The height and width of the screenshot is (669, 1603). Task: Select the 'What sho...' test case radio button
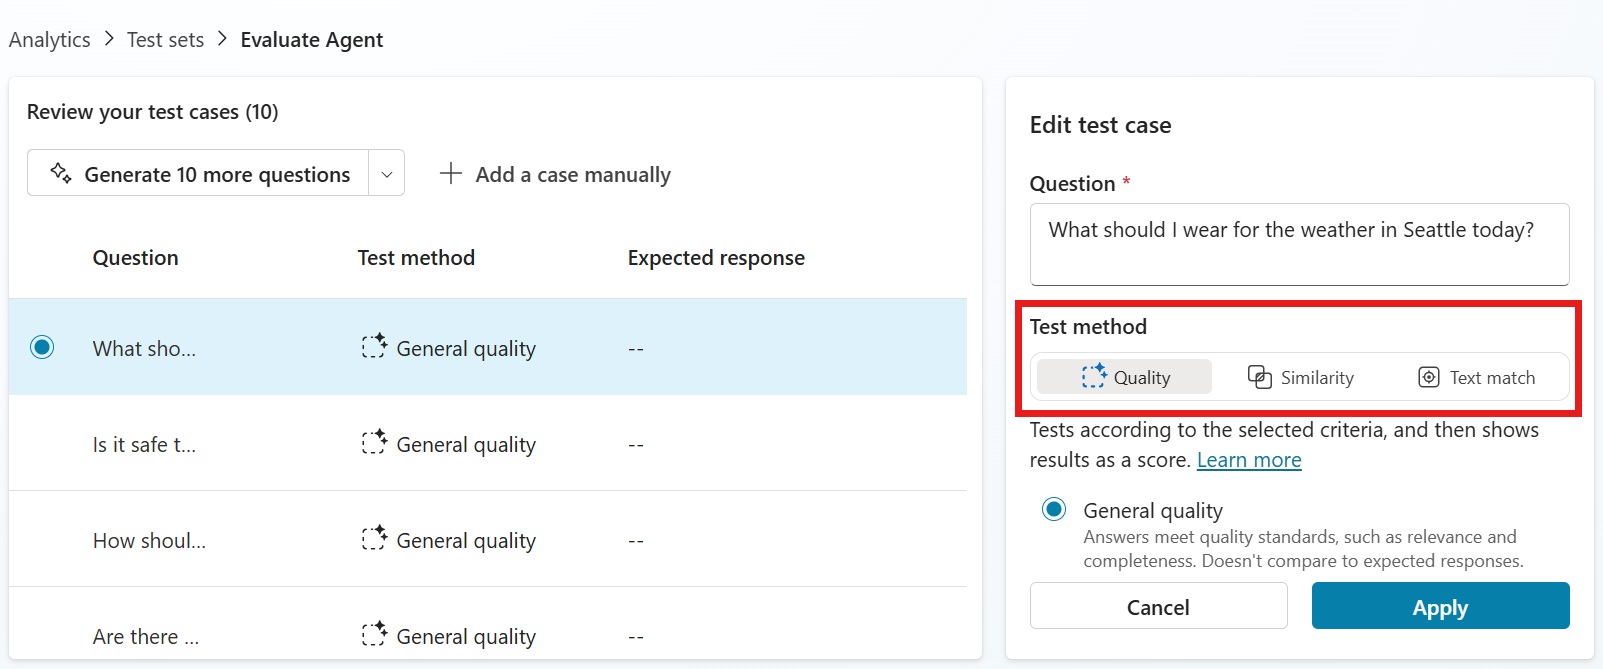(x=42, y=347)
